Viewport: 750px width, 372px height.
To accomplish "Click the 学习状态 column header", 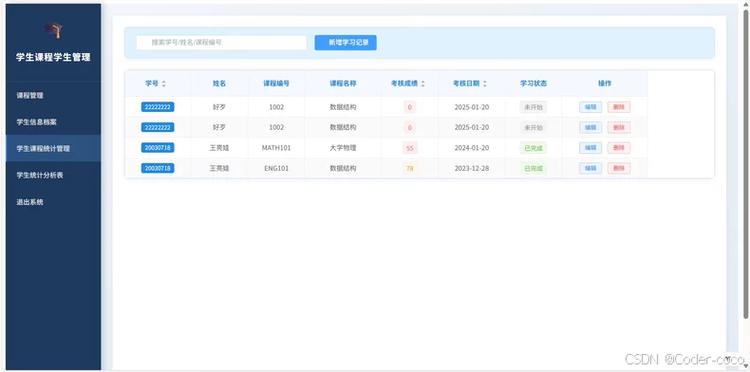I will [x=533, y=84].
